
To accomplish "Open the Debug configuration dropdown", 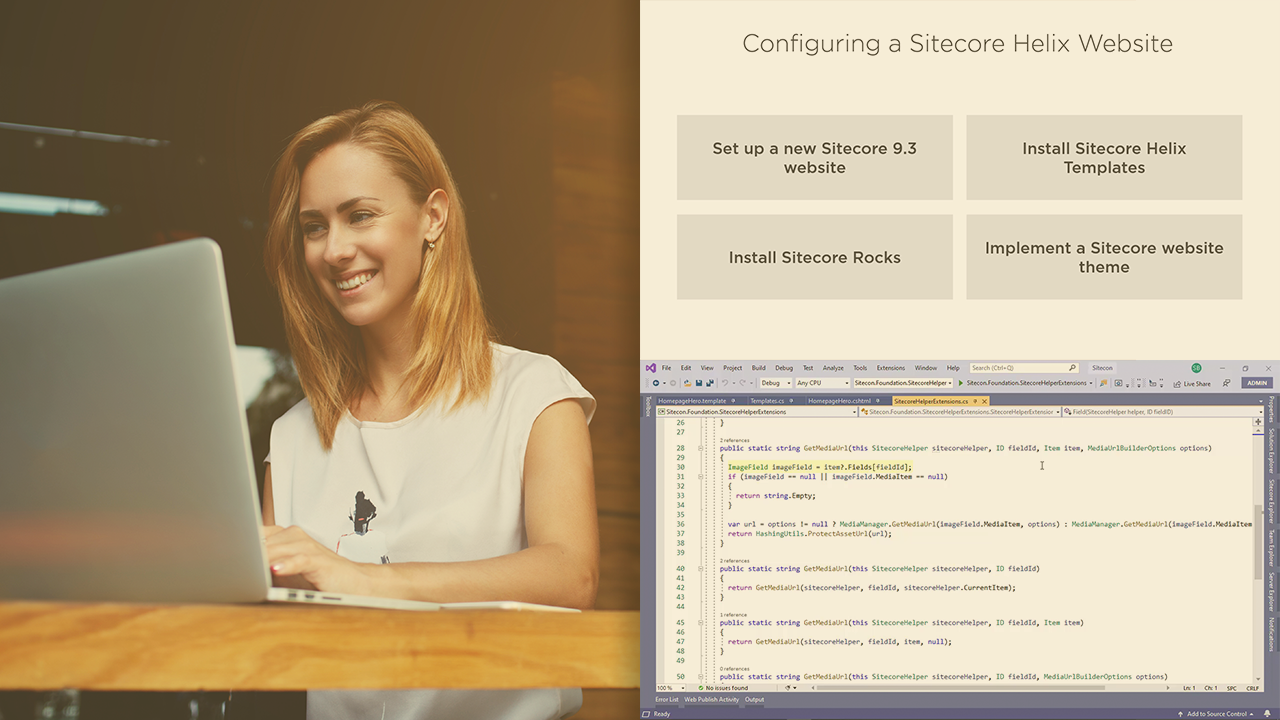I will click(776, 383).
